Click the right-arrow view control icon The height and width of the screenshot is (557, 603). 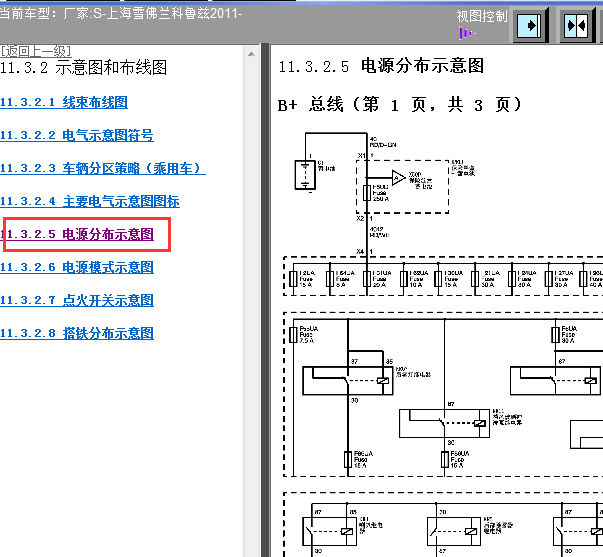(x=530, y=26)
